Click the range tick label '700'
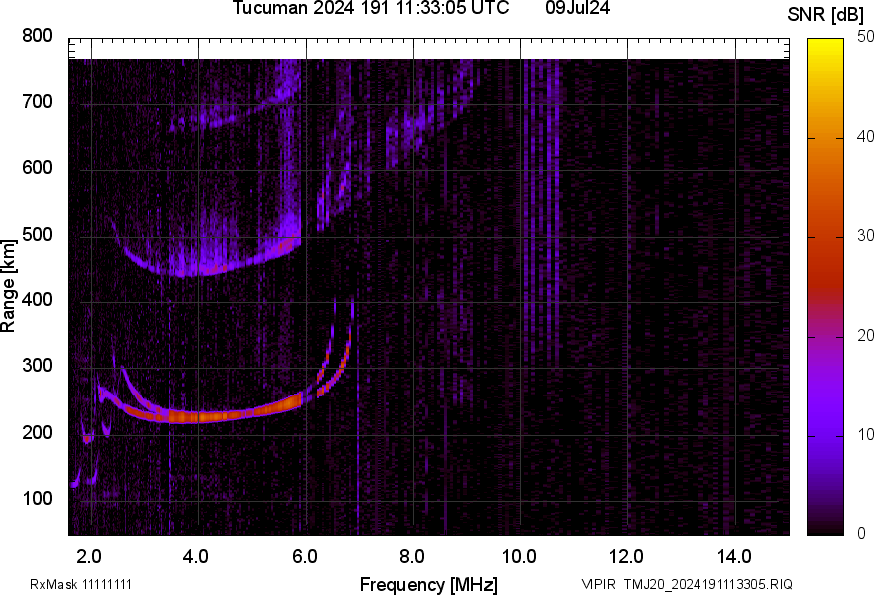 37,102
